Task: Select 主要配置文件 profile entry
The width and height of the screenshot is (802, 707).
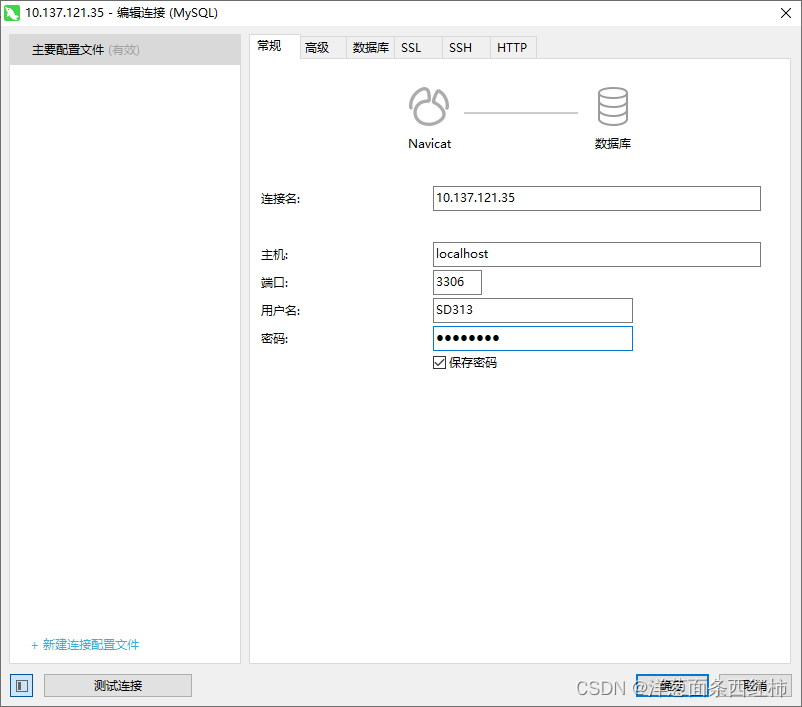Action: point(125,50)
